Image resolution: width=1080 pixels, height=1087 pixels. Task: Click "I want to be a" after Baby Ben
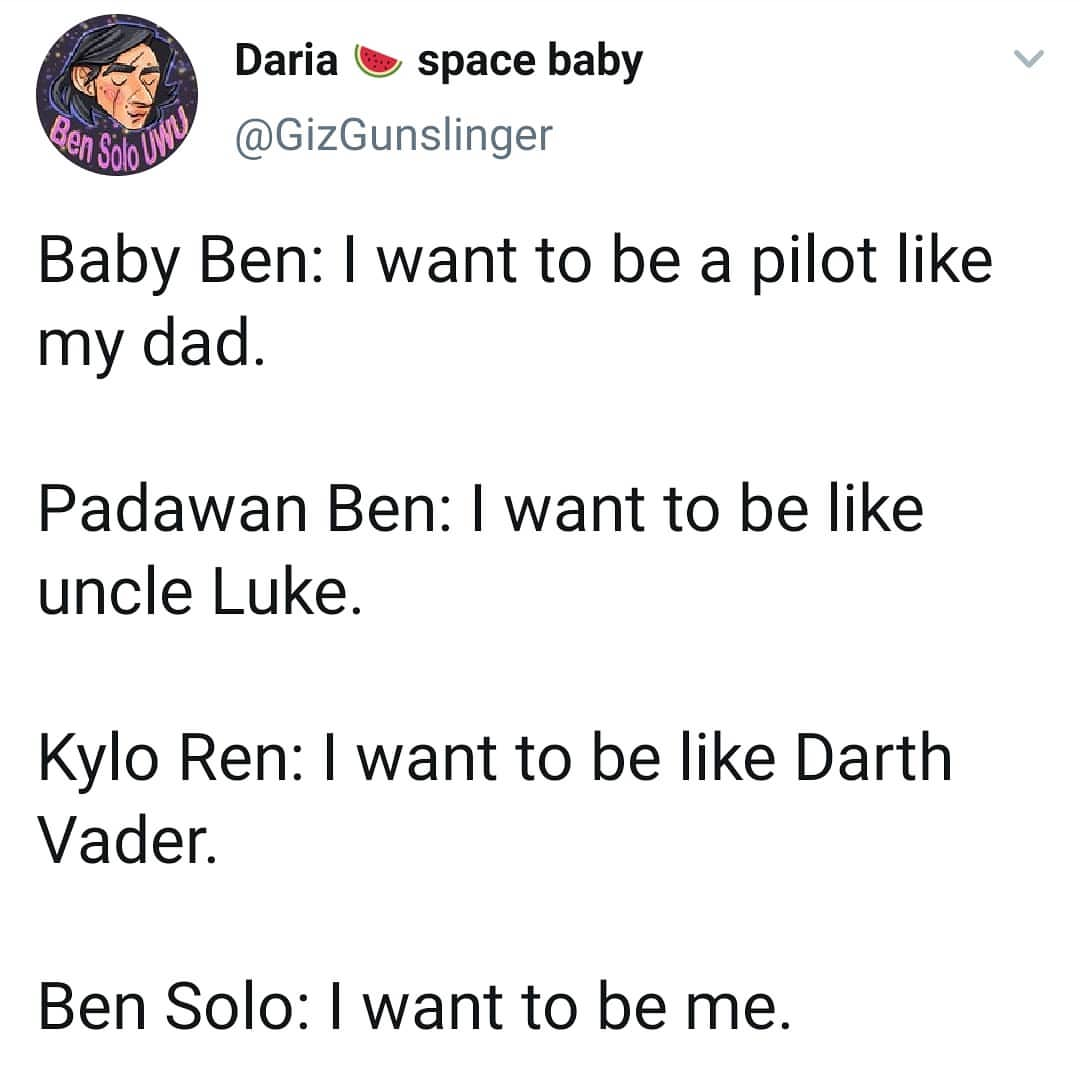pyautogui.click(x=537, y=262)
